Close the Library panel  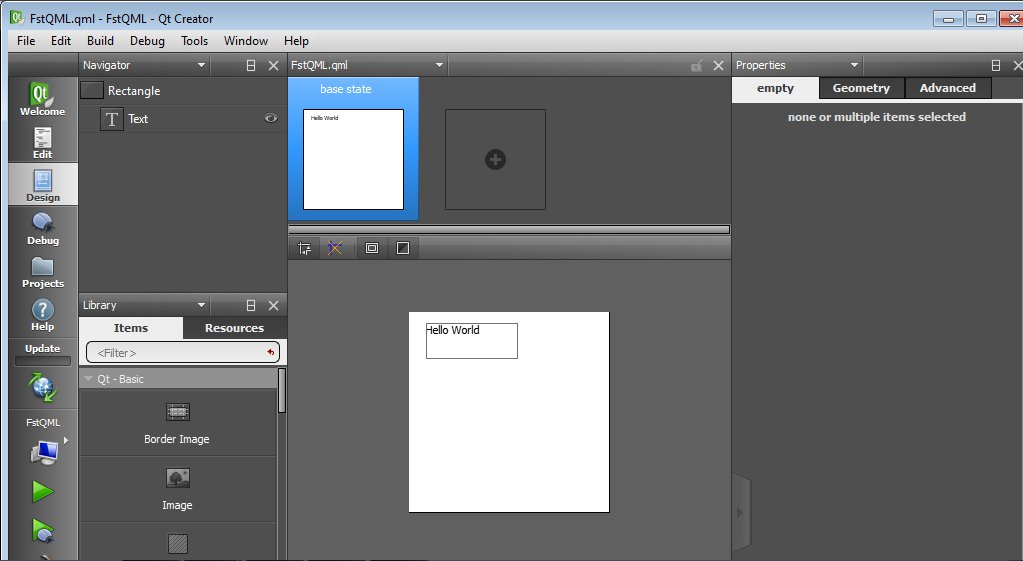tap(273, 305)
